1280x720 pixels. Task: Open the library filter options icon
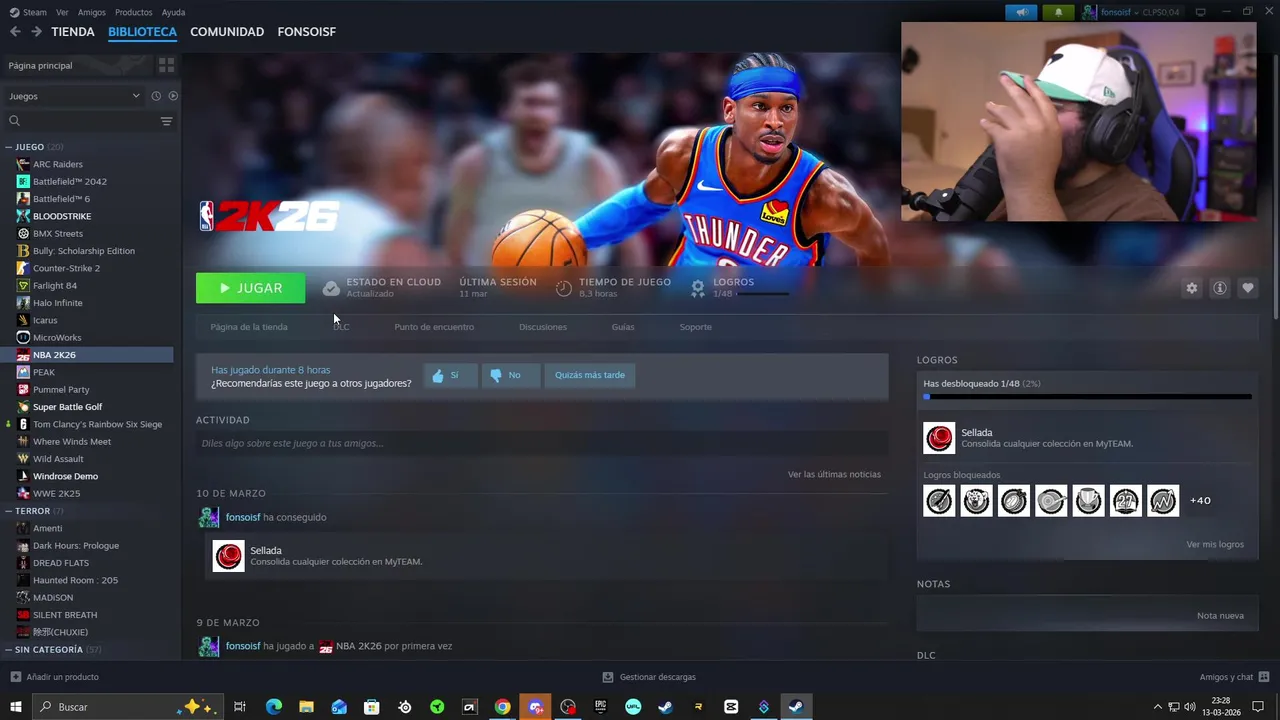(x=166, y=121)
